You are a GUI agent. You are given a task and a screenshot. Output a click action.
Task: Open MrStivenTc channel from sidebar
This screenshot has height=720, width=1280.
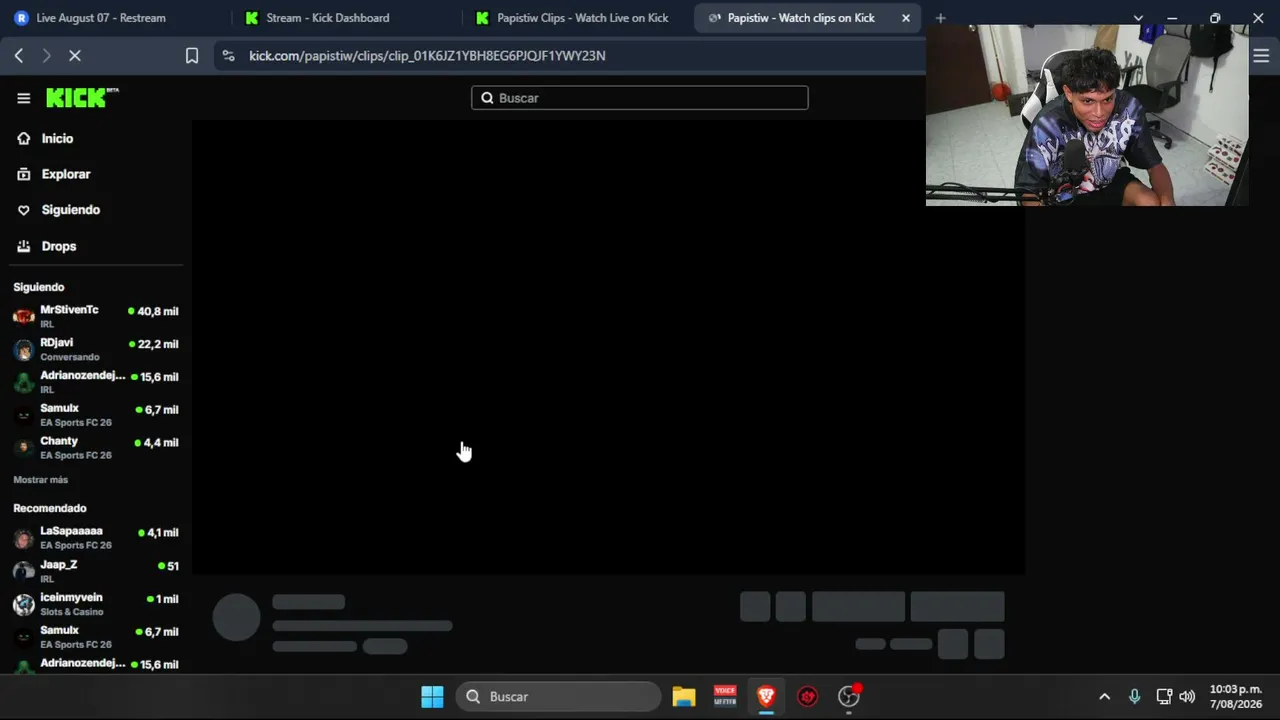(96, 316)
